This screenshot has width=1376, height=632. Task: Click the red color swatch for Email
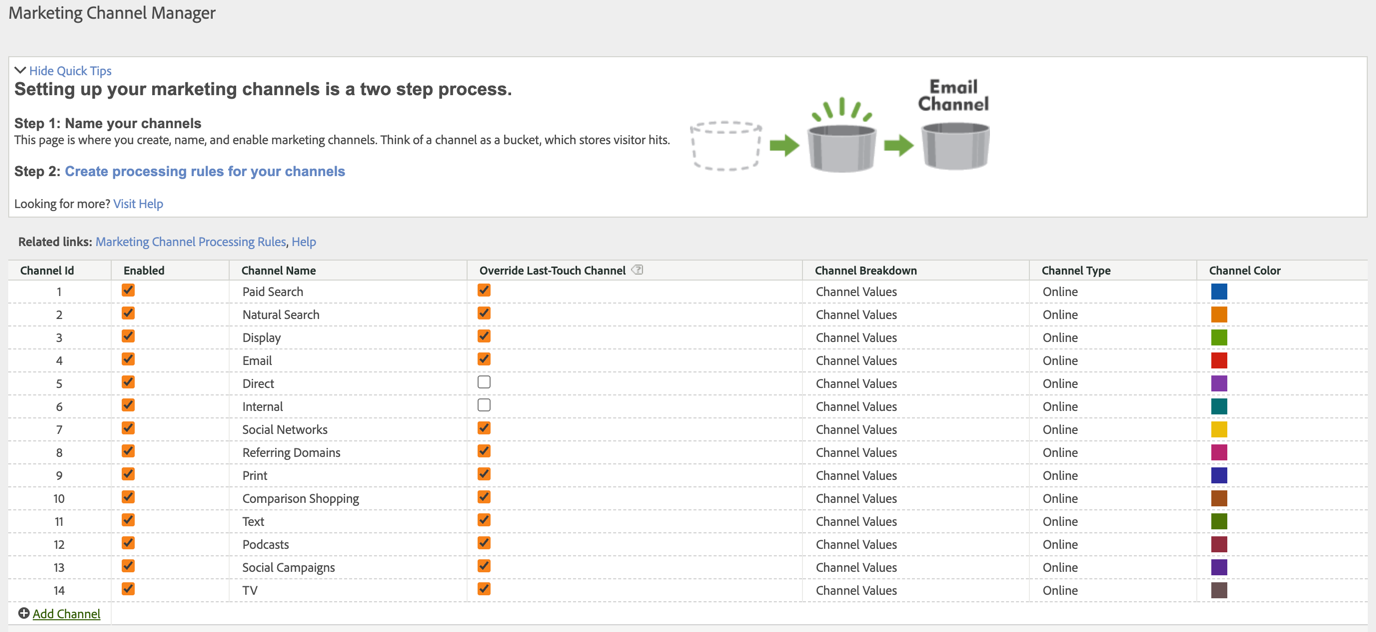click(1219, 361)
